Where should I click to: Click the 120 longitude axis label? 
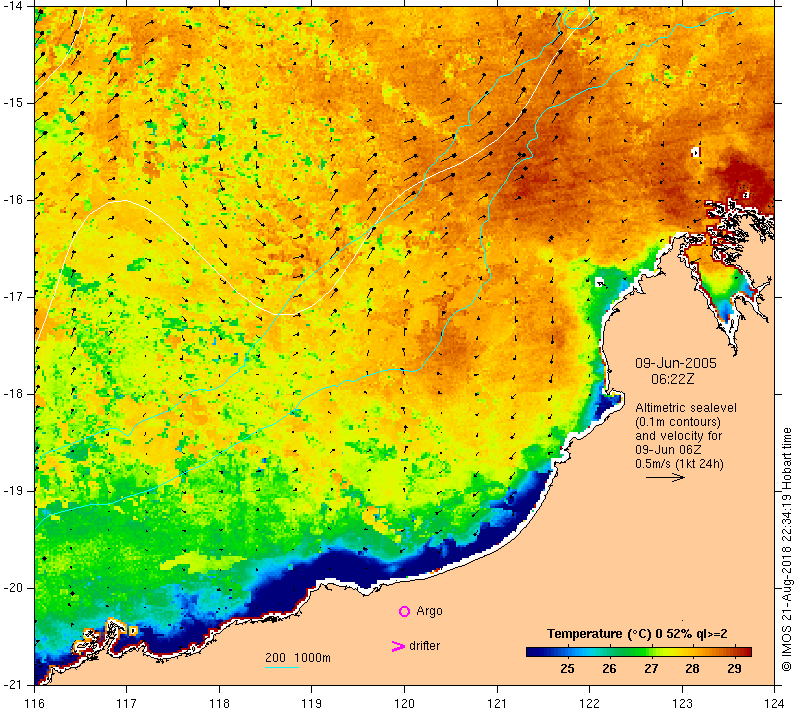405,703
